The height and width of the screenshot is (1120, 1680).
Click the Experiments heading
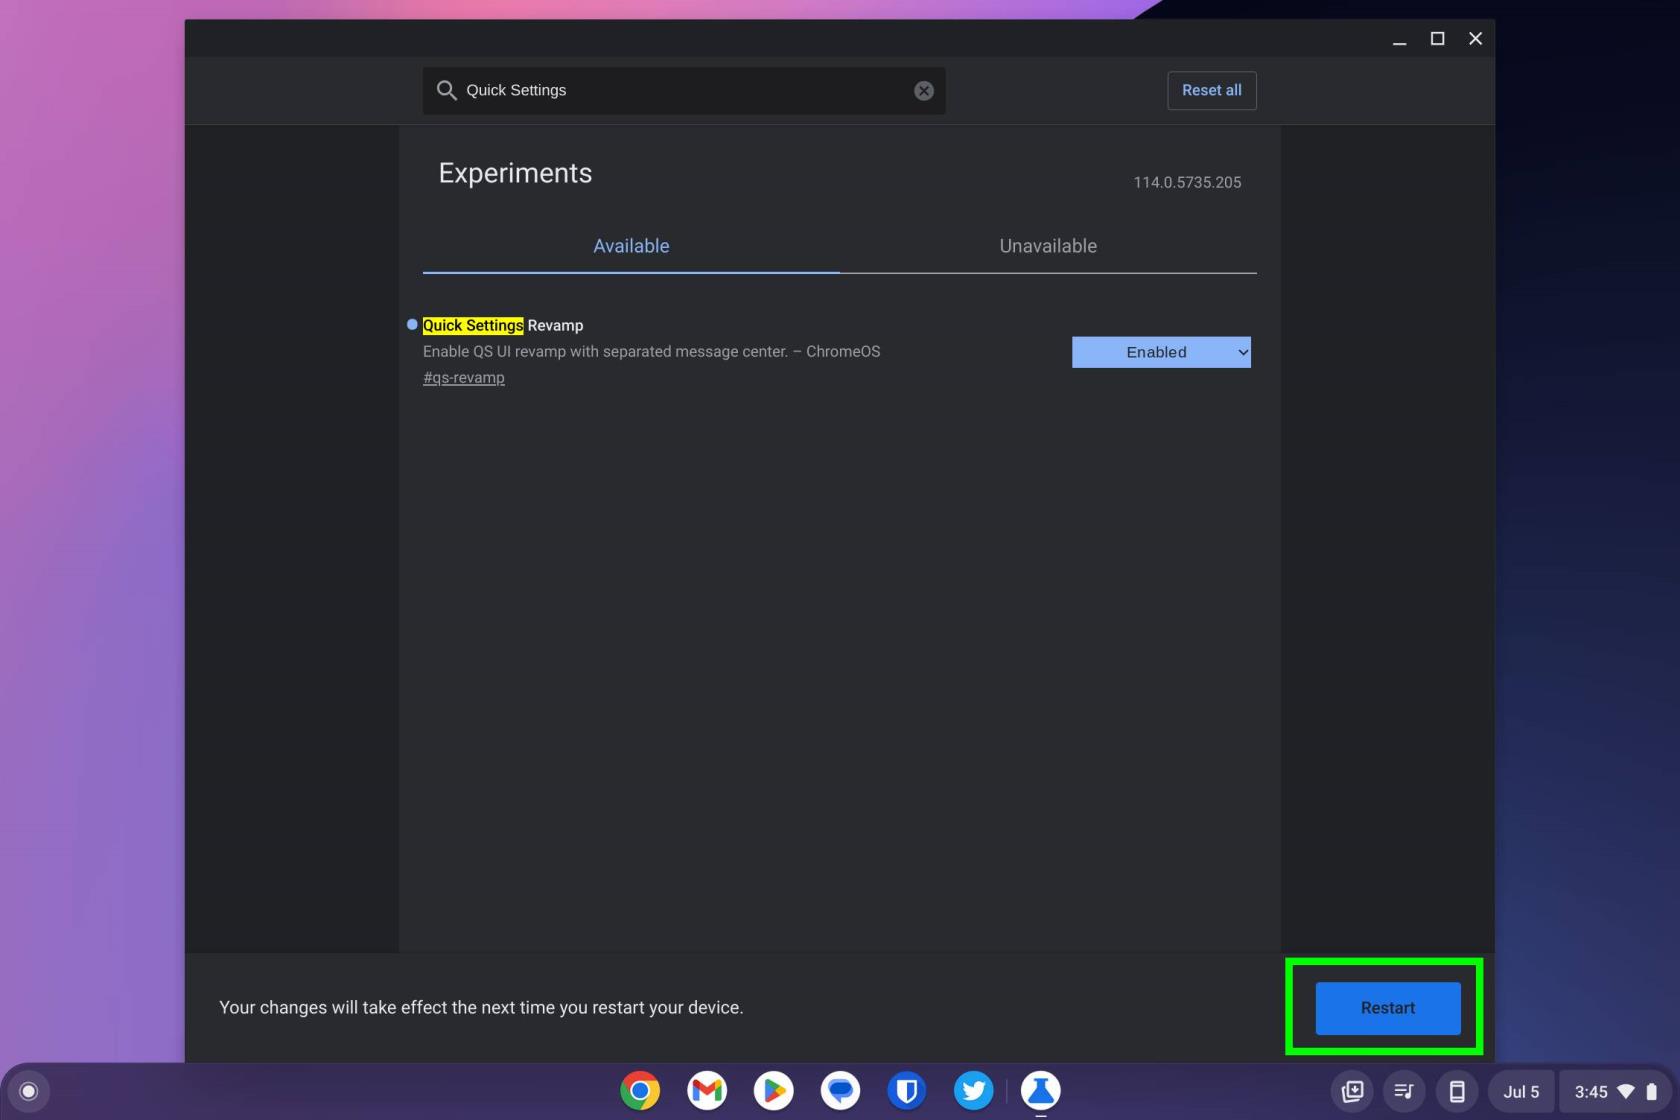tap(515, 173)
